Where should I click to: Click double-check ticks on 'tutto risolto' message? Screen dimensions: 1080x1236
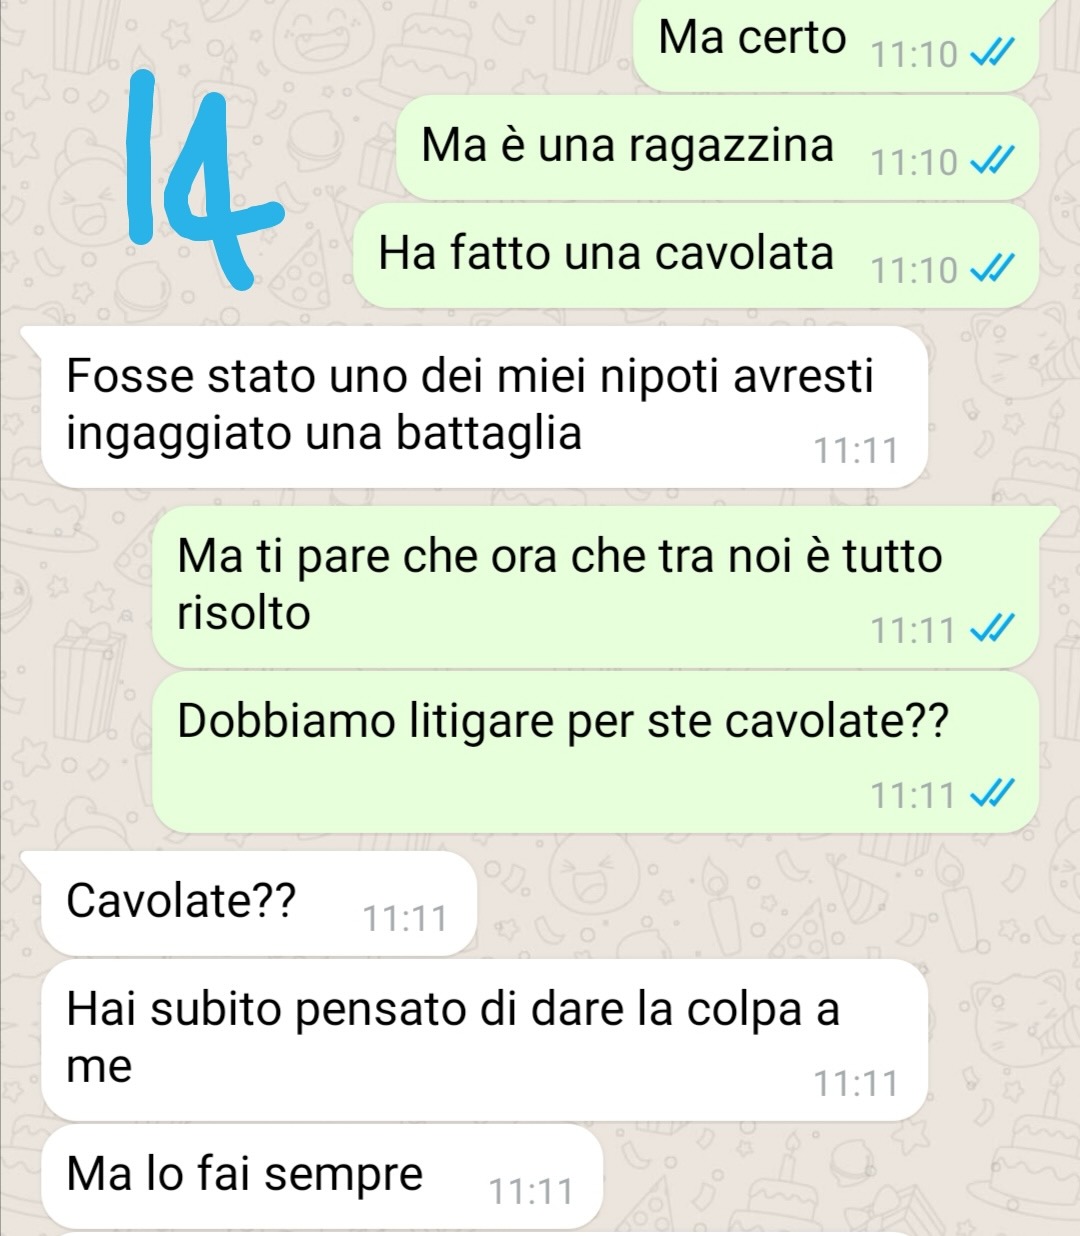[x=994, y=630]
